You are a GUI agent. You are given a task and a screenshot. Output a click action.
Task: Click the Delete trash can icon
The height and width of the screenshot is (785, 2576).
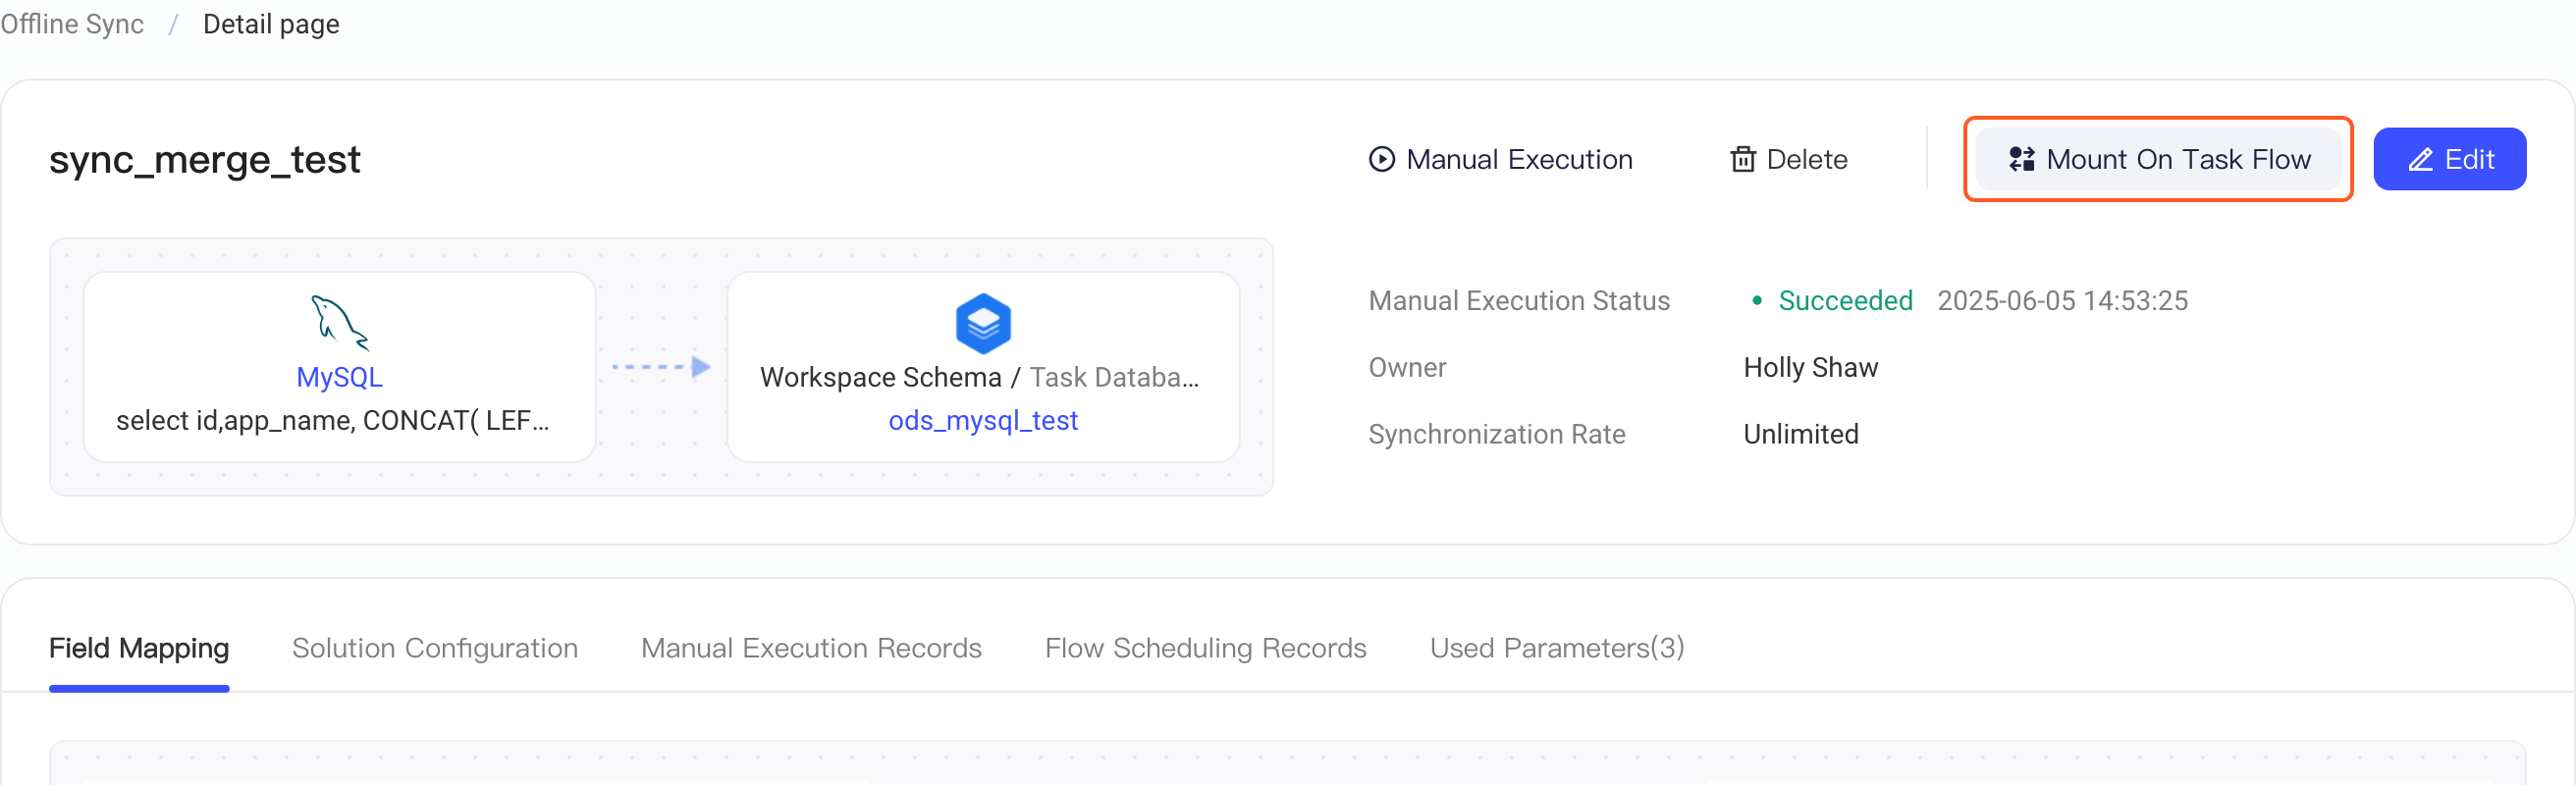(1743, 159)
